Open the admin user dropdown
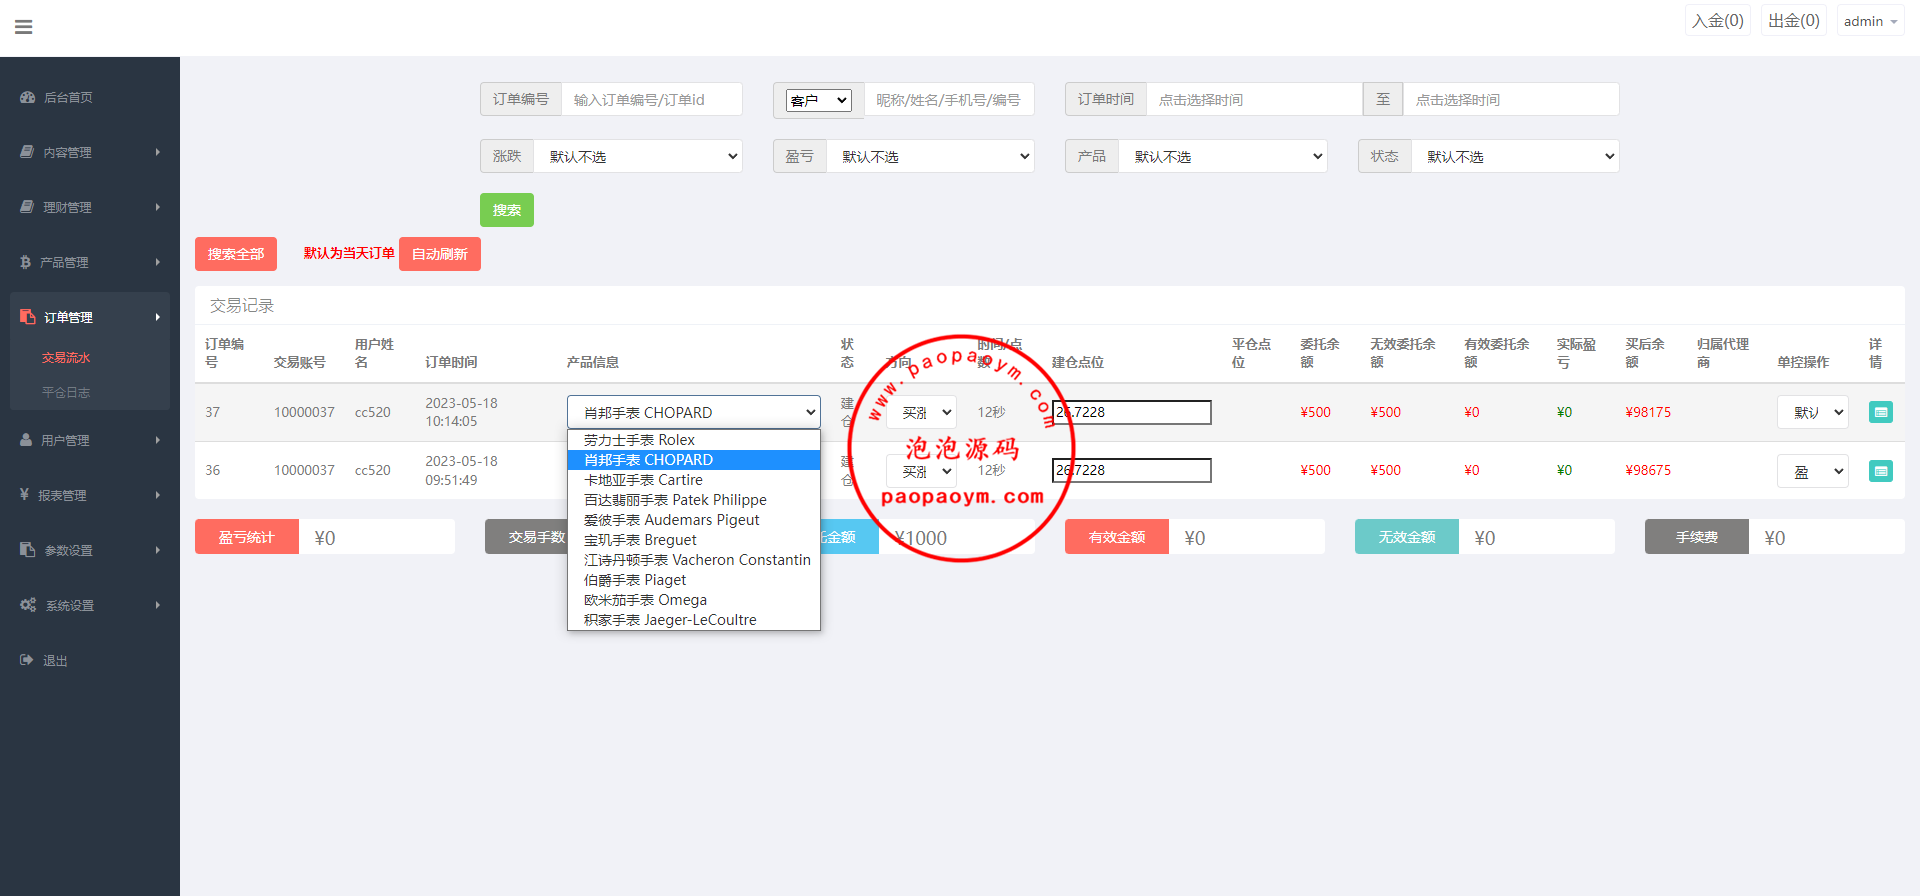 pyautogui.click(x=1869, y=21)
